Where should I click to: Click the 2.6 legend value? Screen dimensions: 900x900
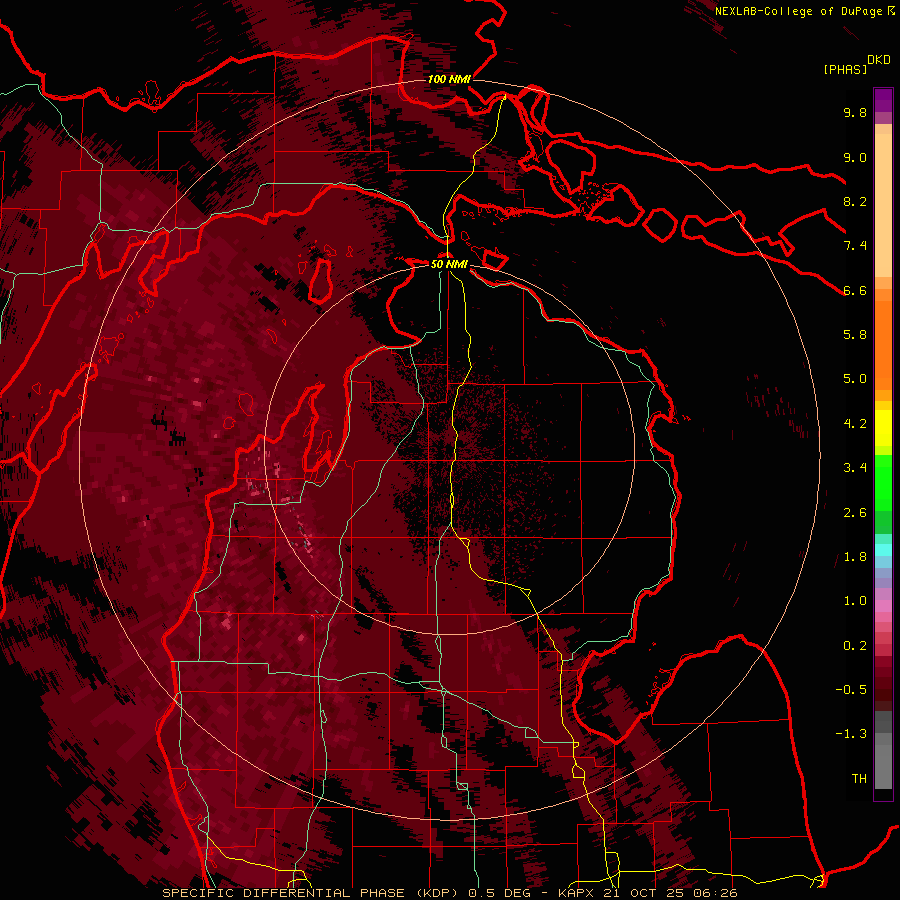855,513
